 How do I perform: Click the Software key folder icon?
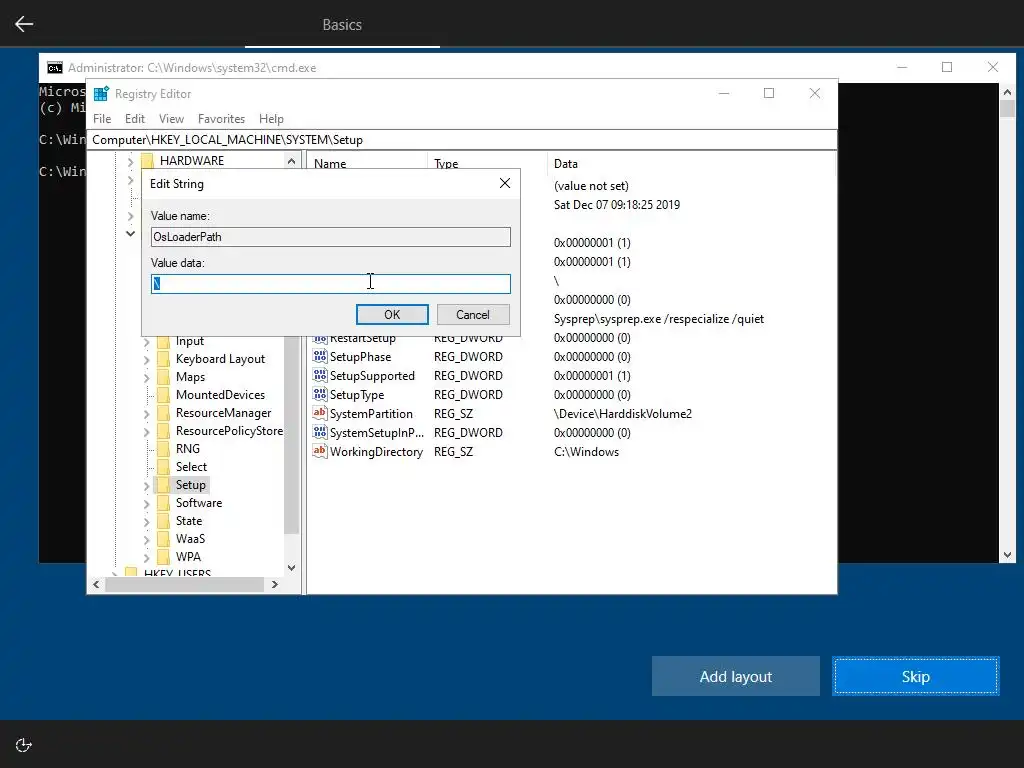163,503
